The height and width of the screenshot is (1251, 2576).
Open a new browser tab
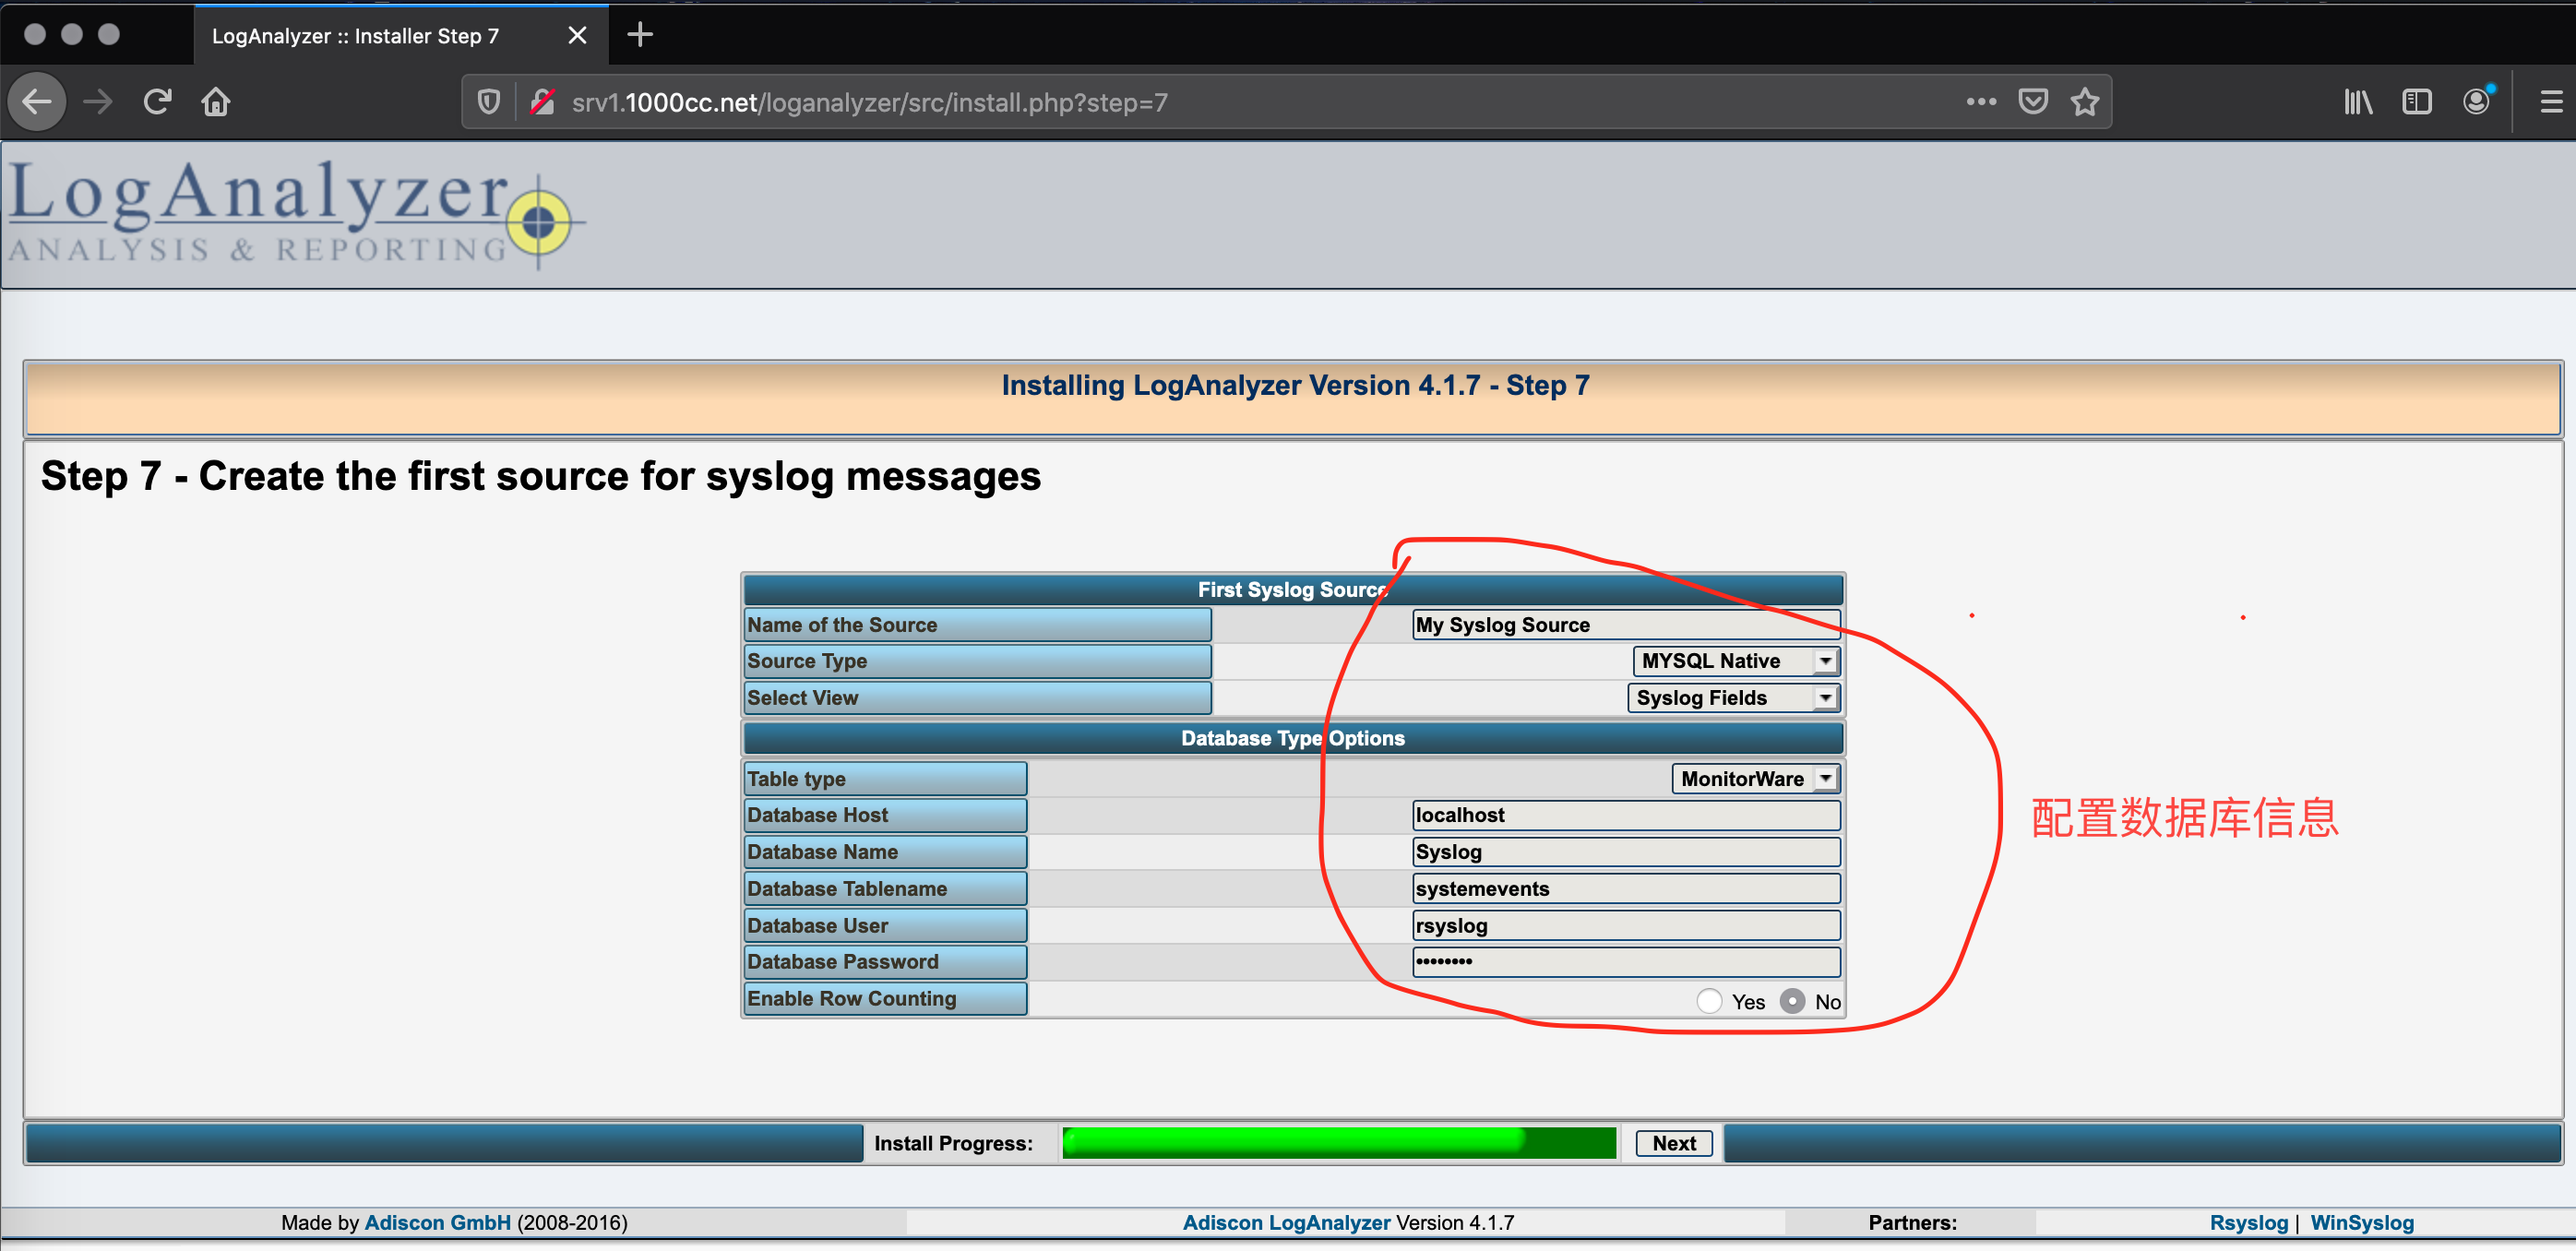pos(640,36)
